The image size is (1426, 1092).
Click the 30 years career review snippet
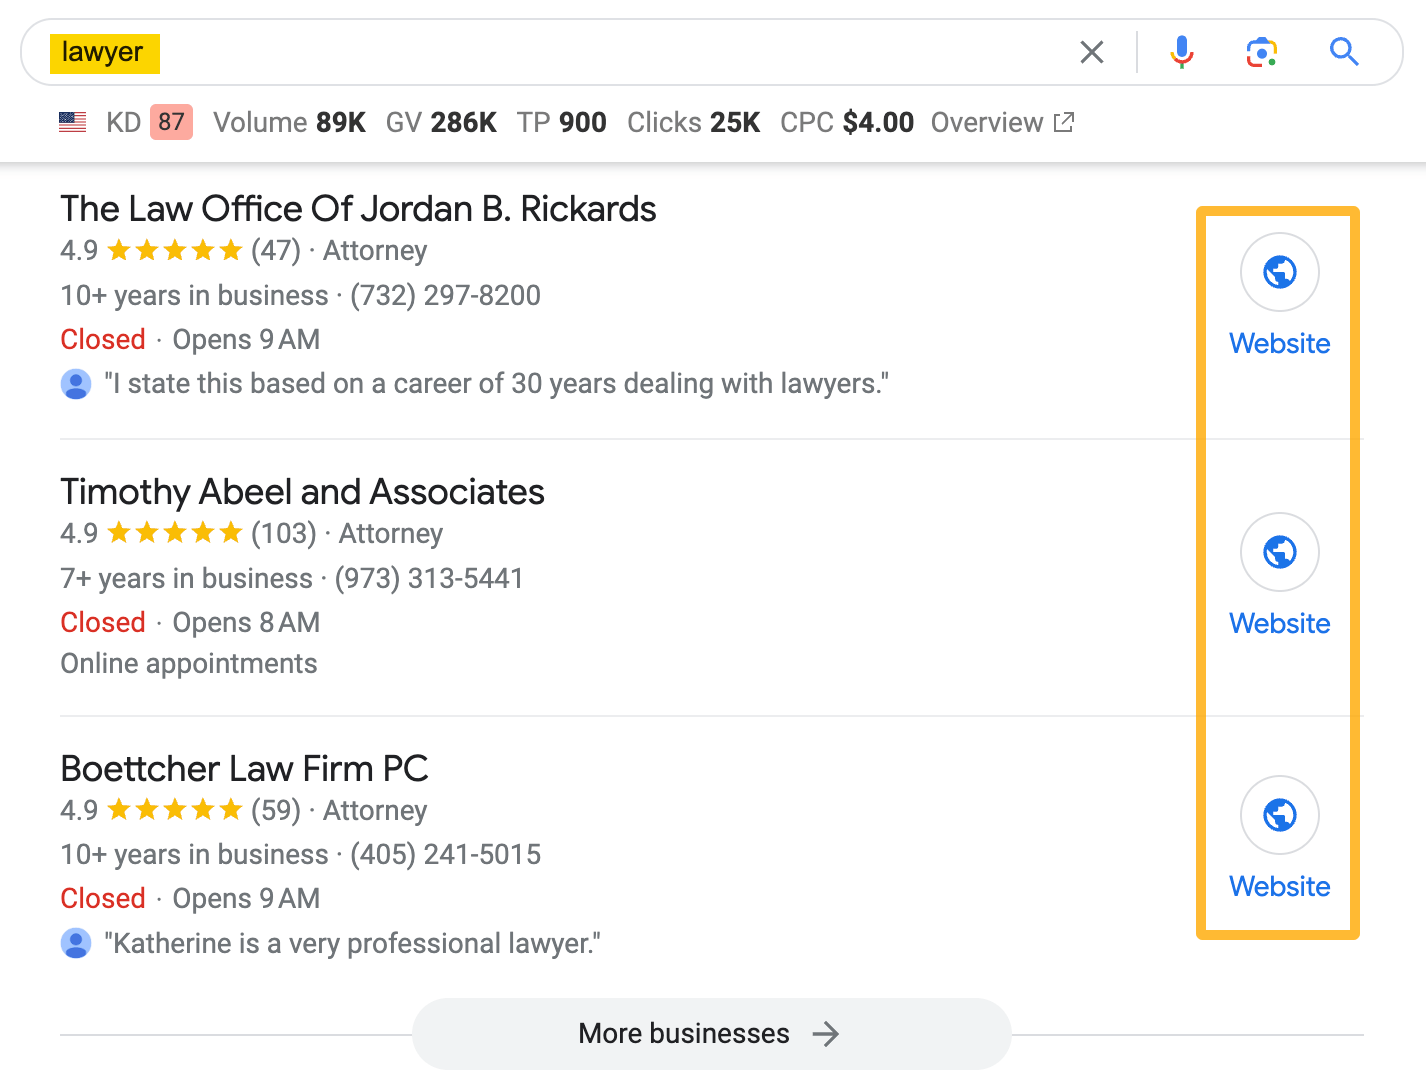(496, 384)
